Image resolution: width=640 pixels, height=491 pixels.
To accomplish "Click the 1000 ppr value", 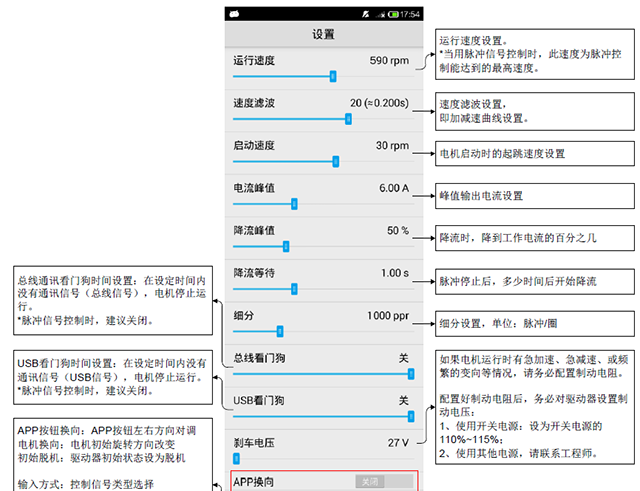I will pos(388,315).
